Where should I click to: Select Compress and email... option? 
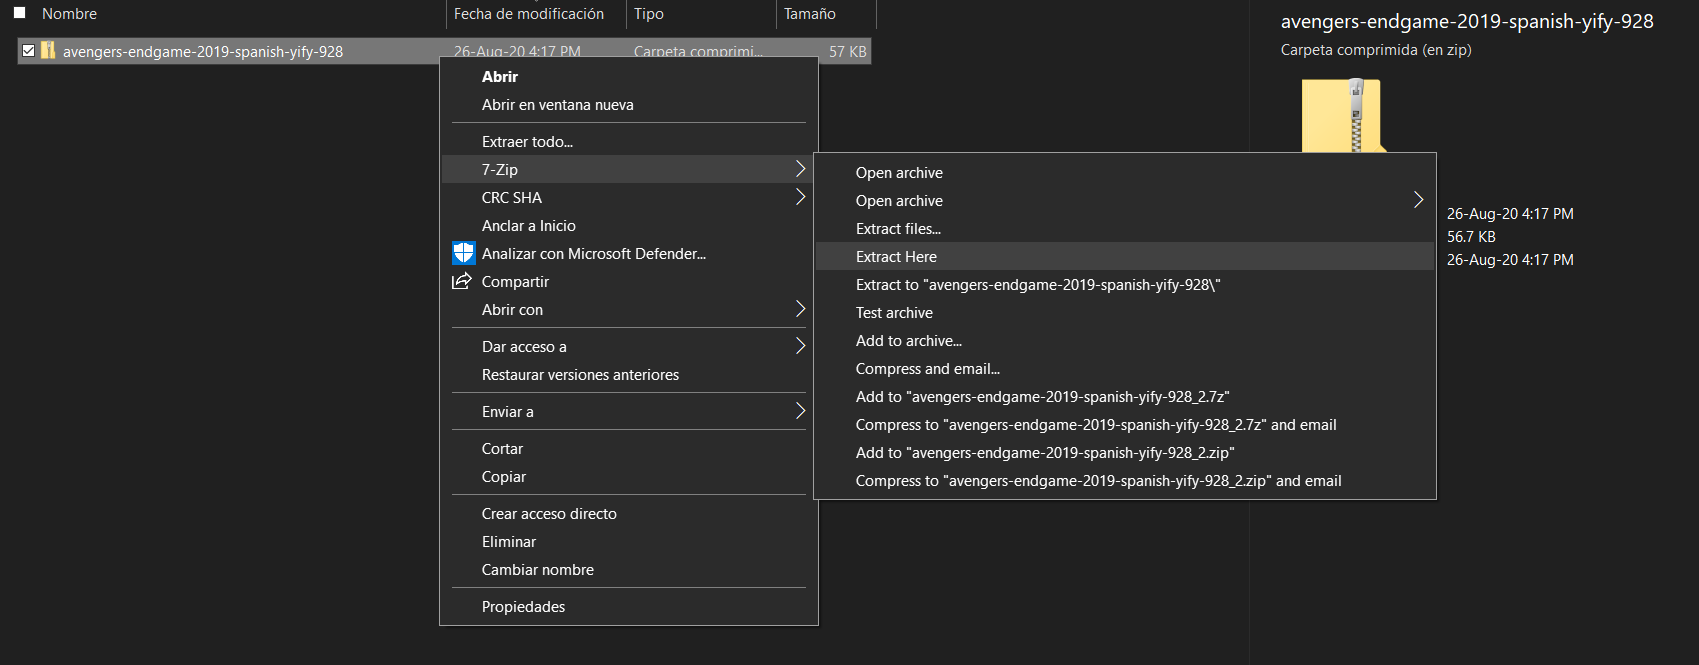(x=1125, y=368)
